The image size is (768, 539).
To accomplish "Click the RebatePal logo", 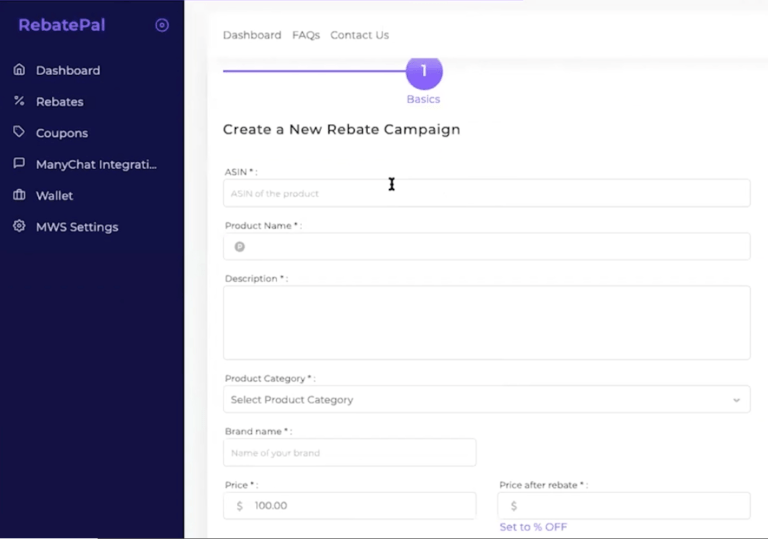I will point(62,25).
